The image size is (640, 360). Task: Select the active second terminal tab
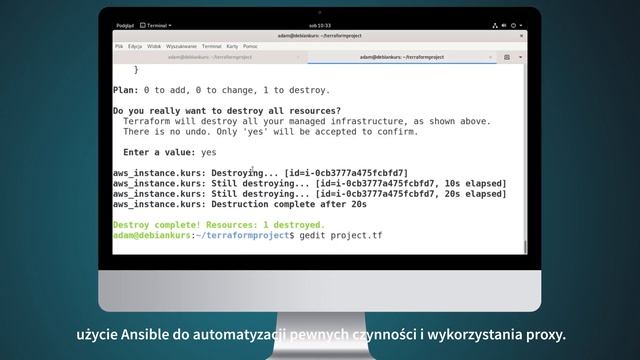point(402,57)
